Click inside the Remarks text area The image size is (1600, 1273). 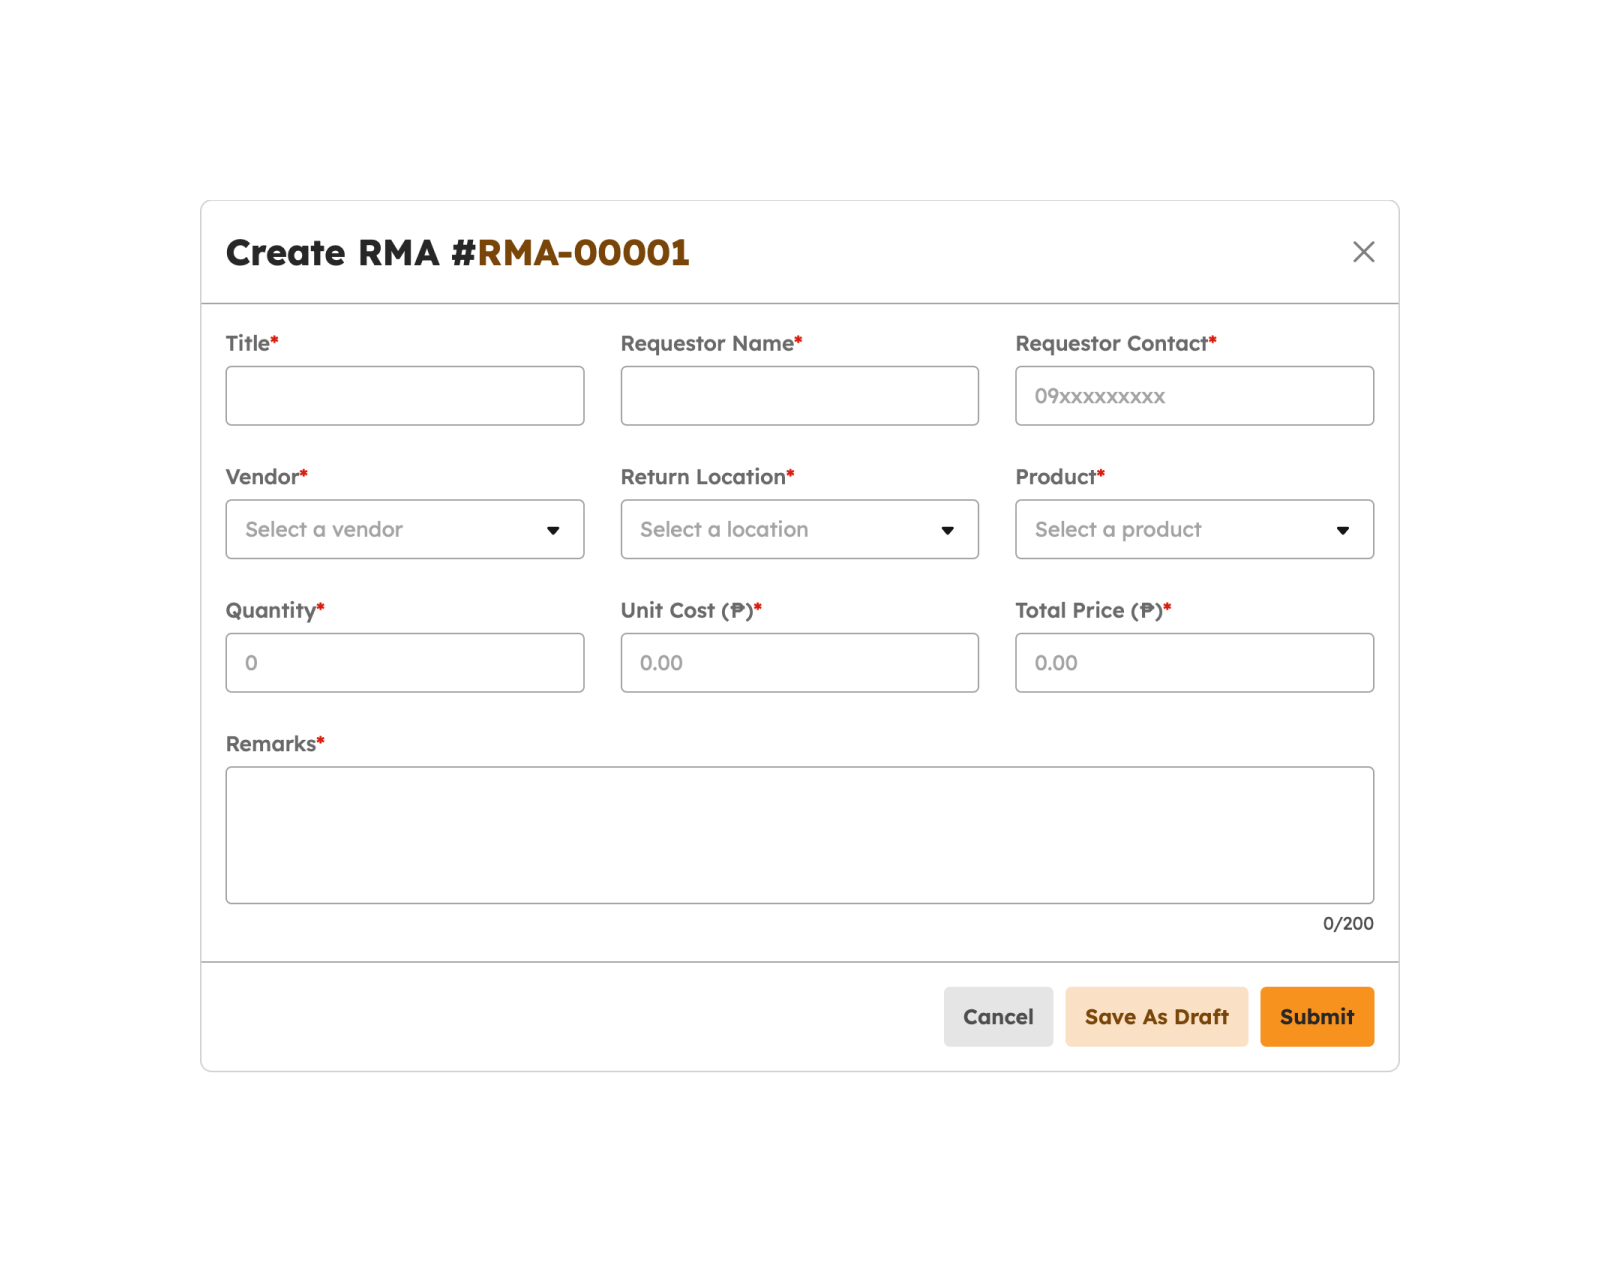799,835
